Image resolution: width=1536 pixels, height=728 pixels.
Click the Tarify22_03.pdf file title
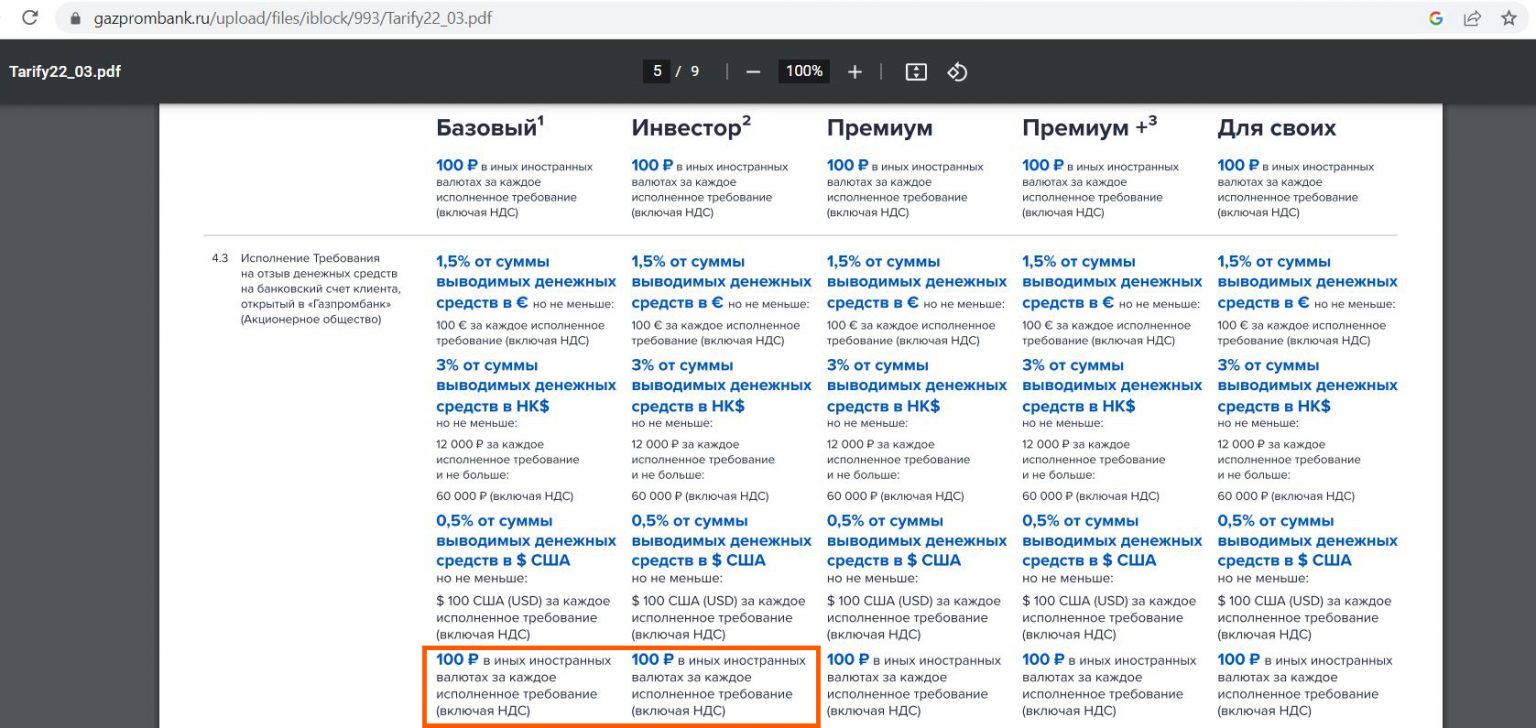click(65, 72)
